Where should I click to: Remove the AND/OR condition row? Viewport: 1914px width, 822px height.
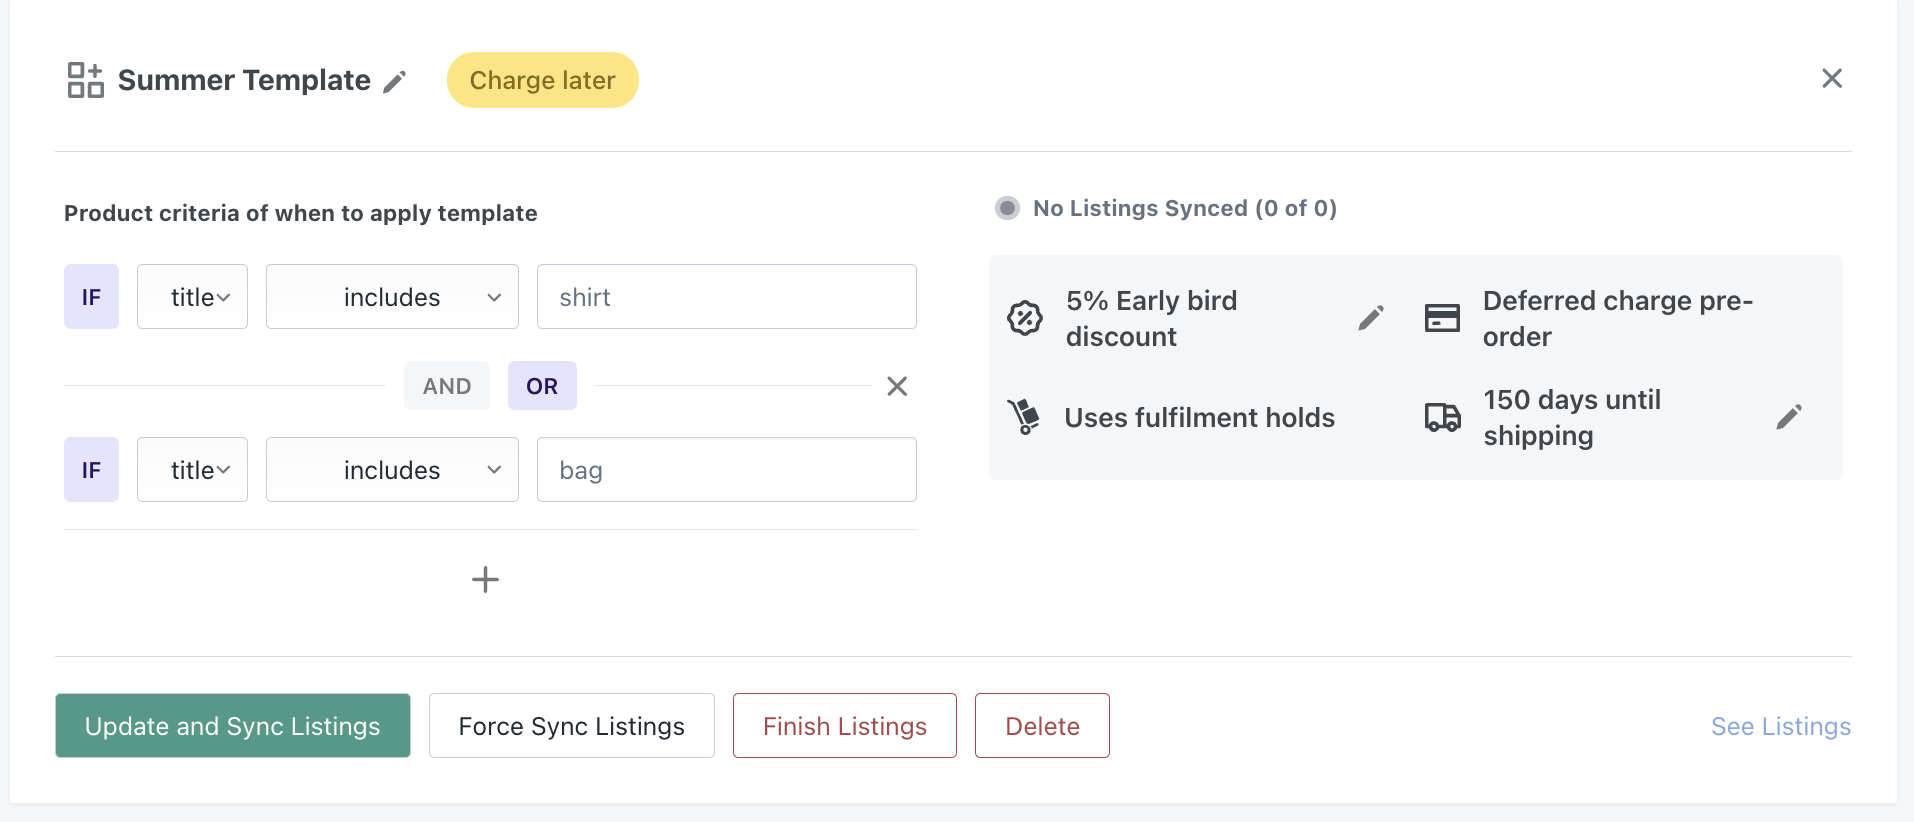pos(897,386)
